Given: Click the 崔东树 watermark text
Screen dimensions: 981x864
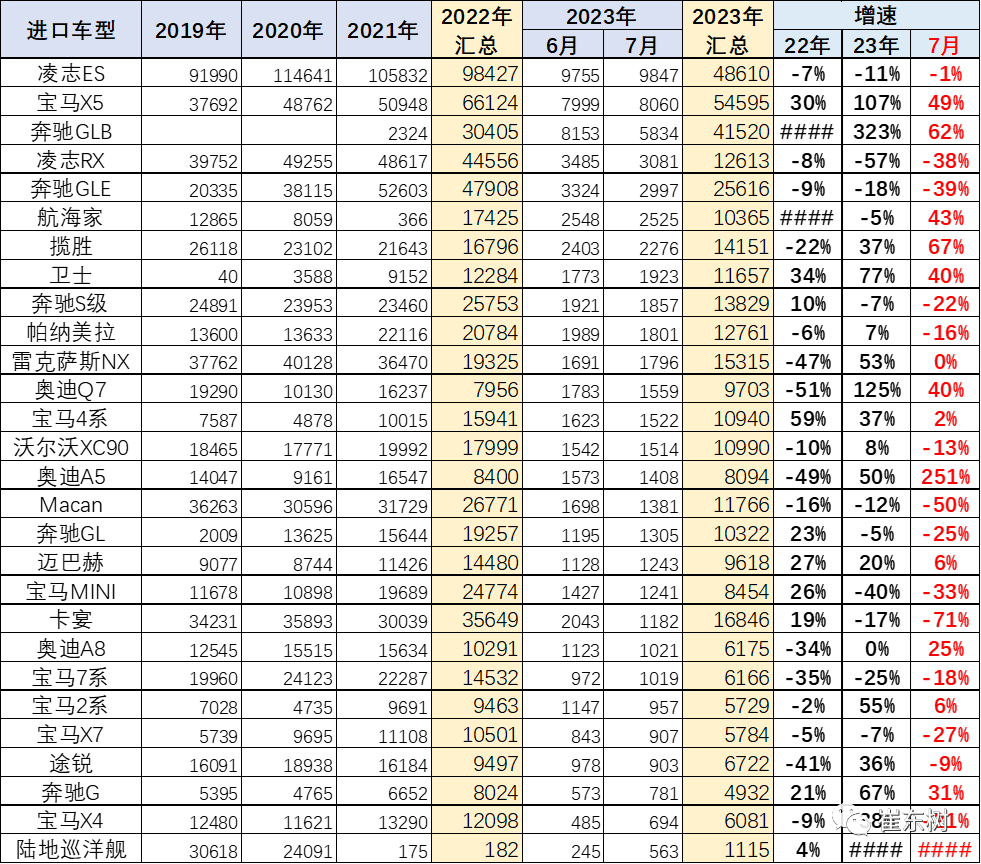Looking at the screenshot, I should click(912, 821).
